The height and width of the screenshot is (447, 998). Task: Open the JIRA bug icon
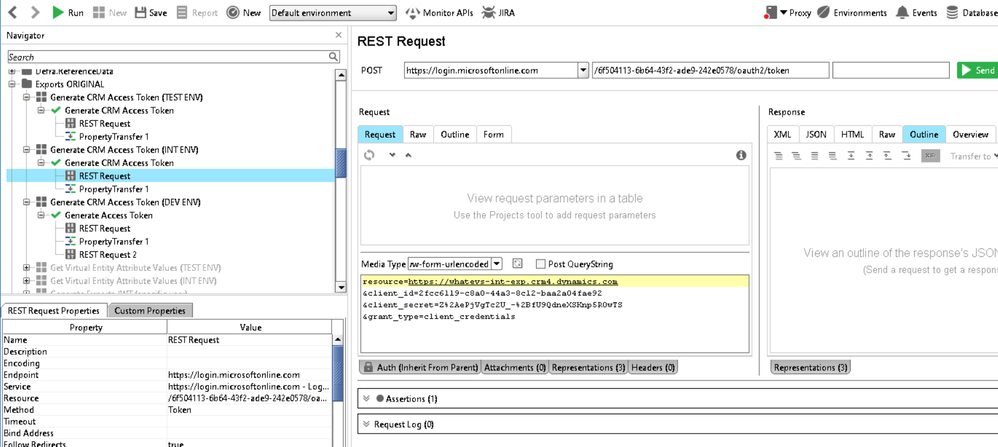coord(489,13)
